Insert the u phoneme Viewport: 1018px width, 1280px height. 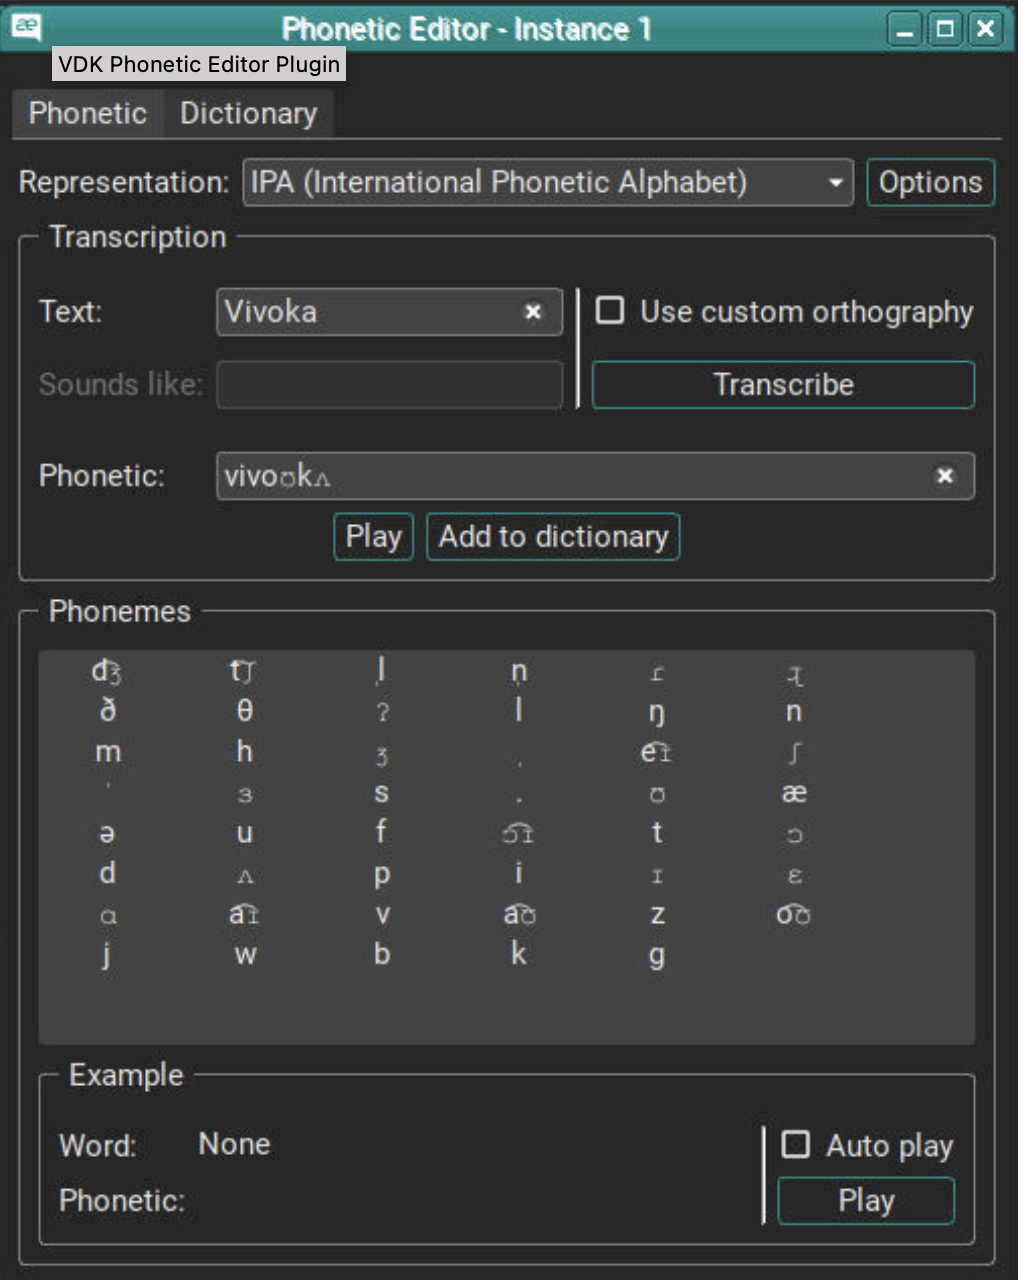click(245, 834)
